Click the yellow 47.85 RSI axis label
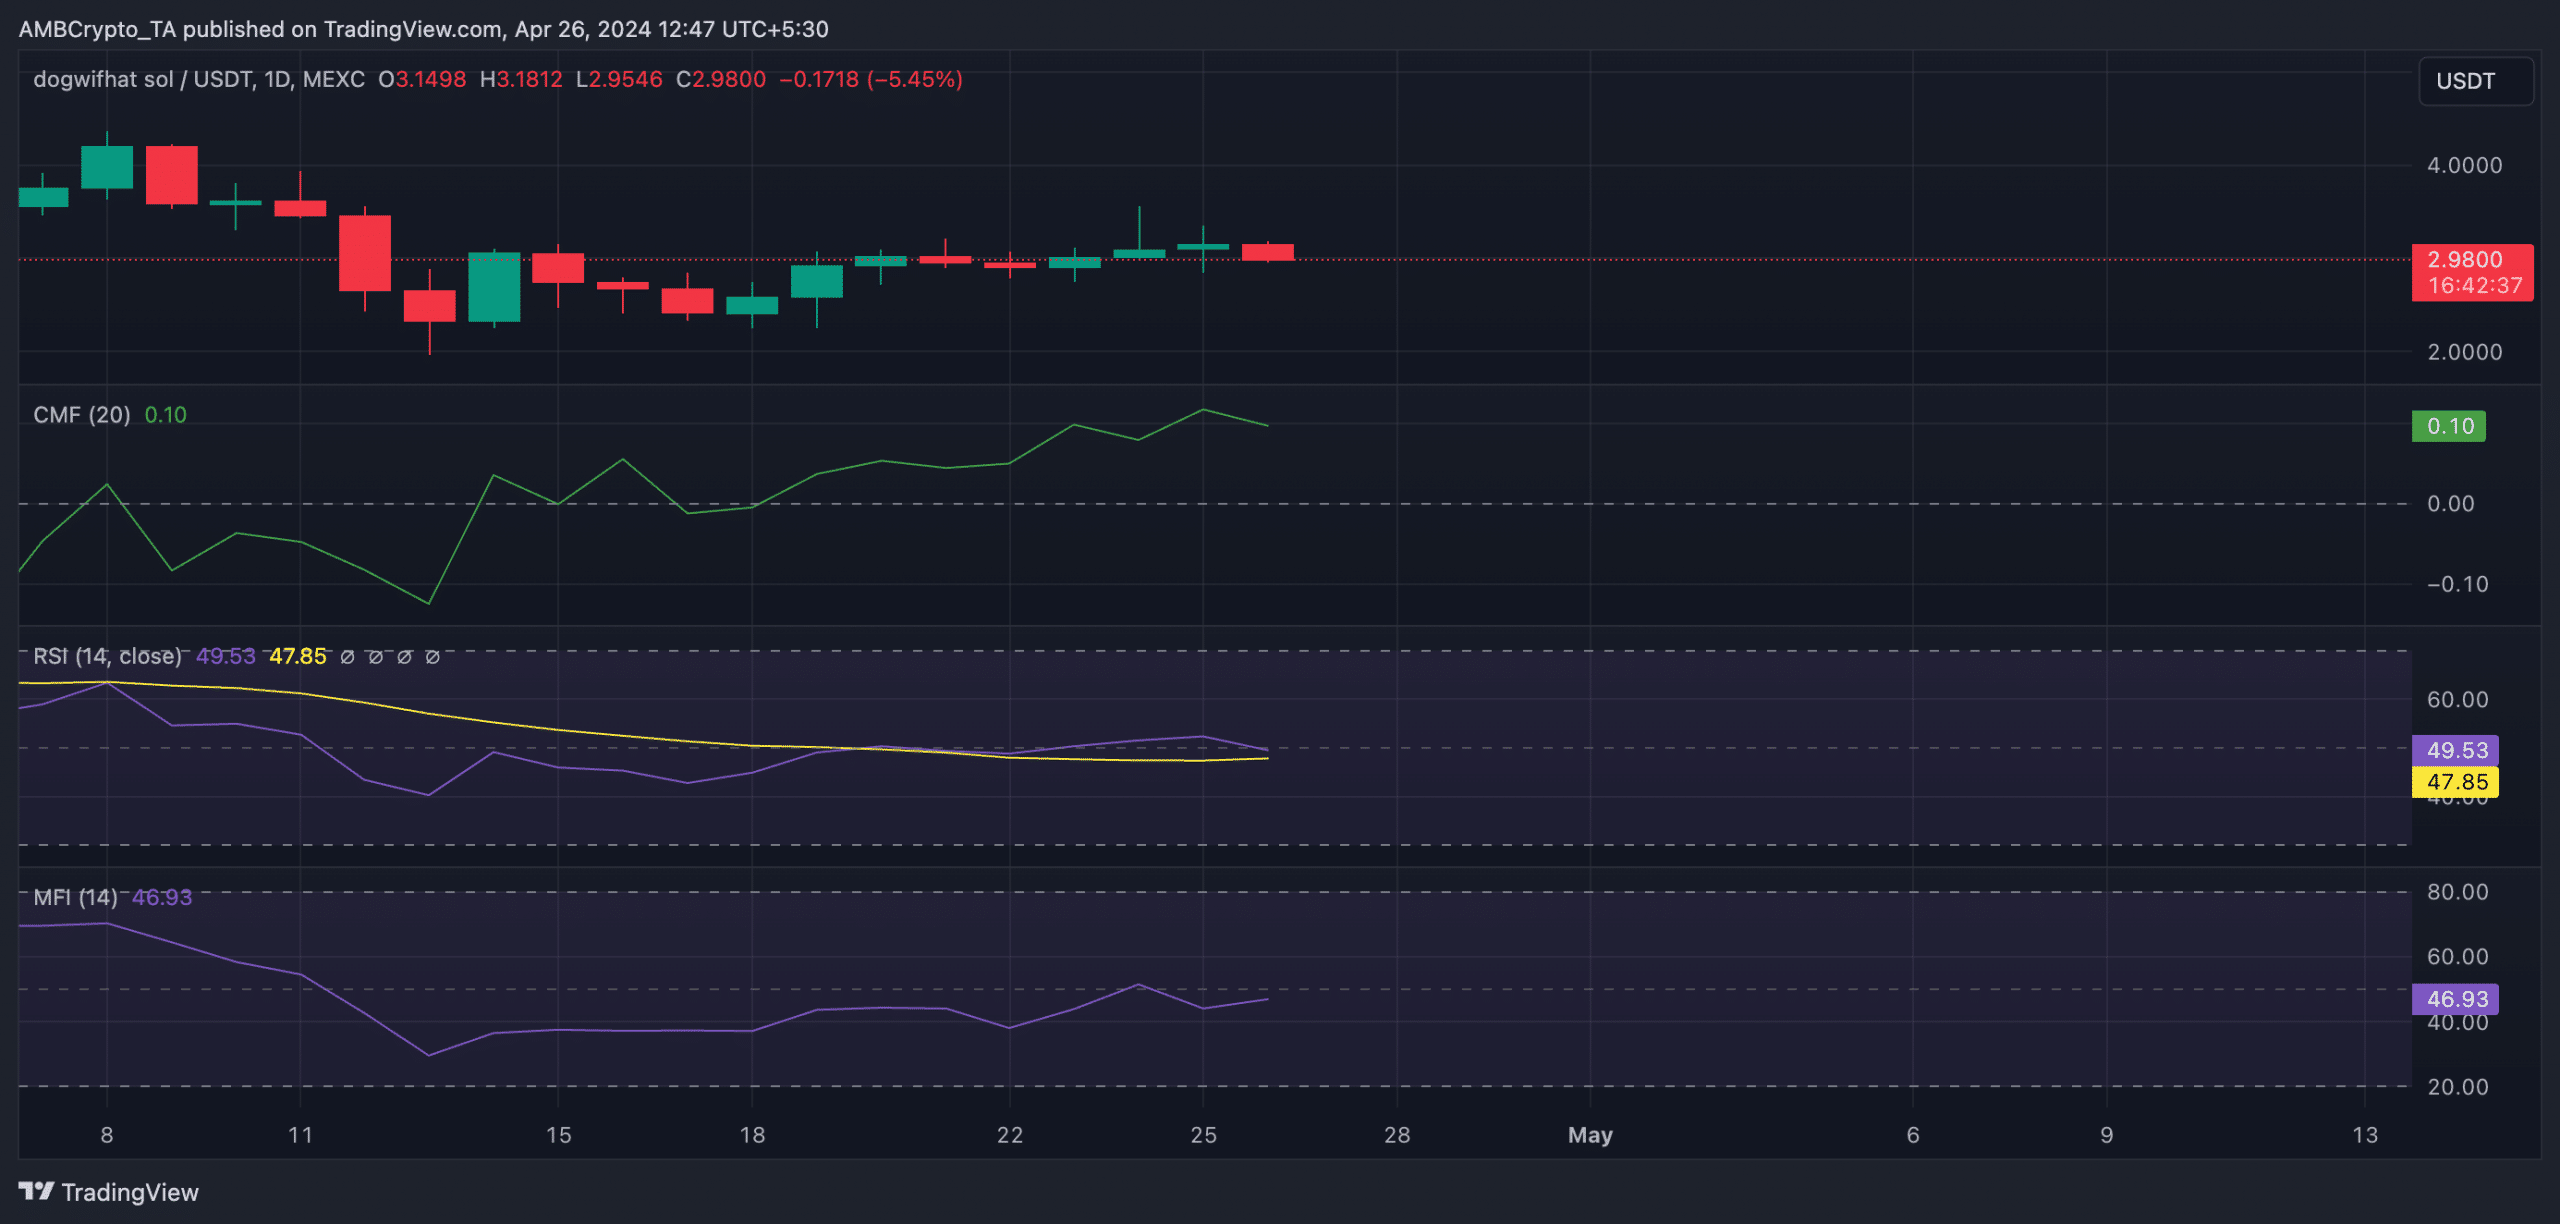Screen dimensions: 2560x1224 pos(2456,782)
